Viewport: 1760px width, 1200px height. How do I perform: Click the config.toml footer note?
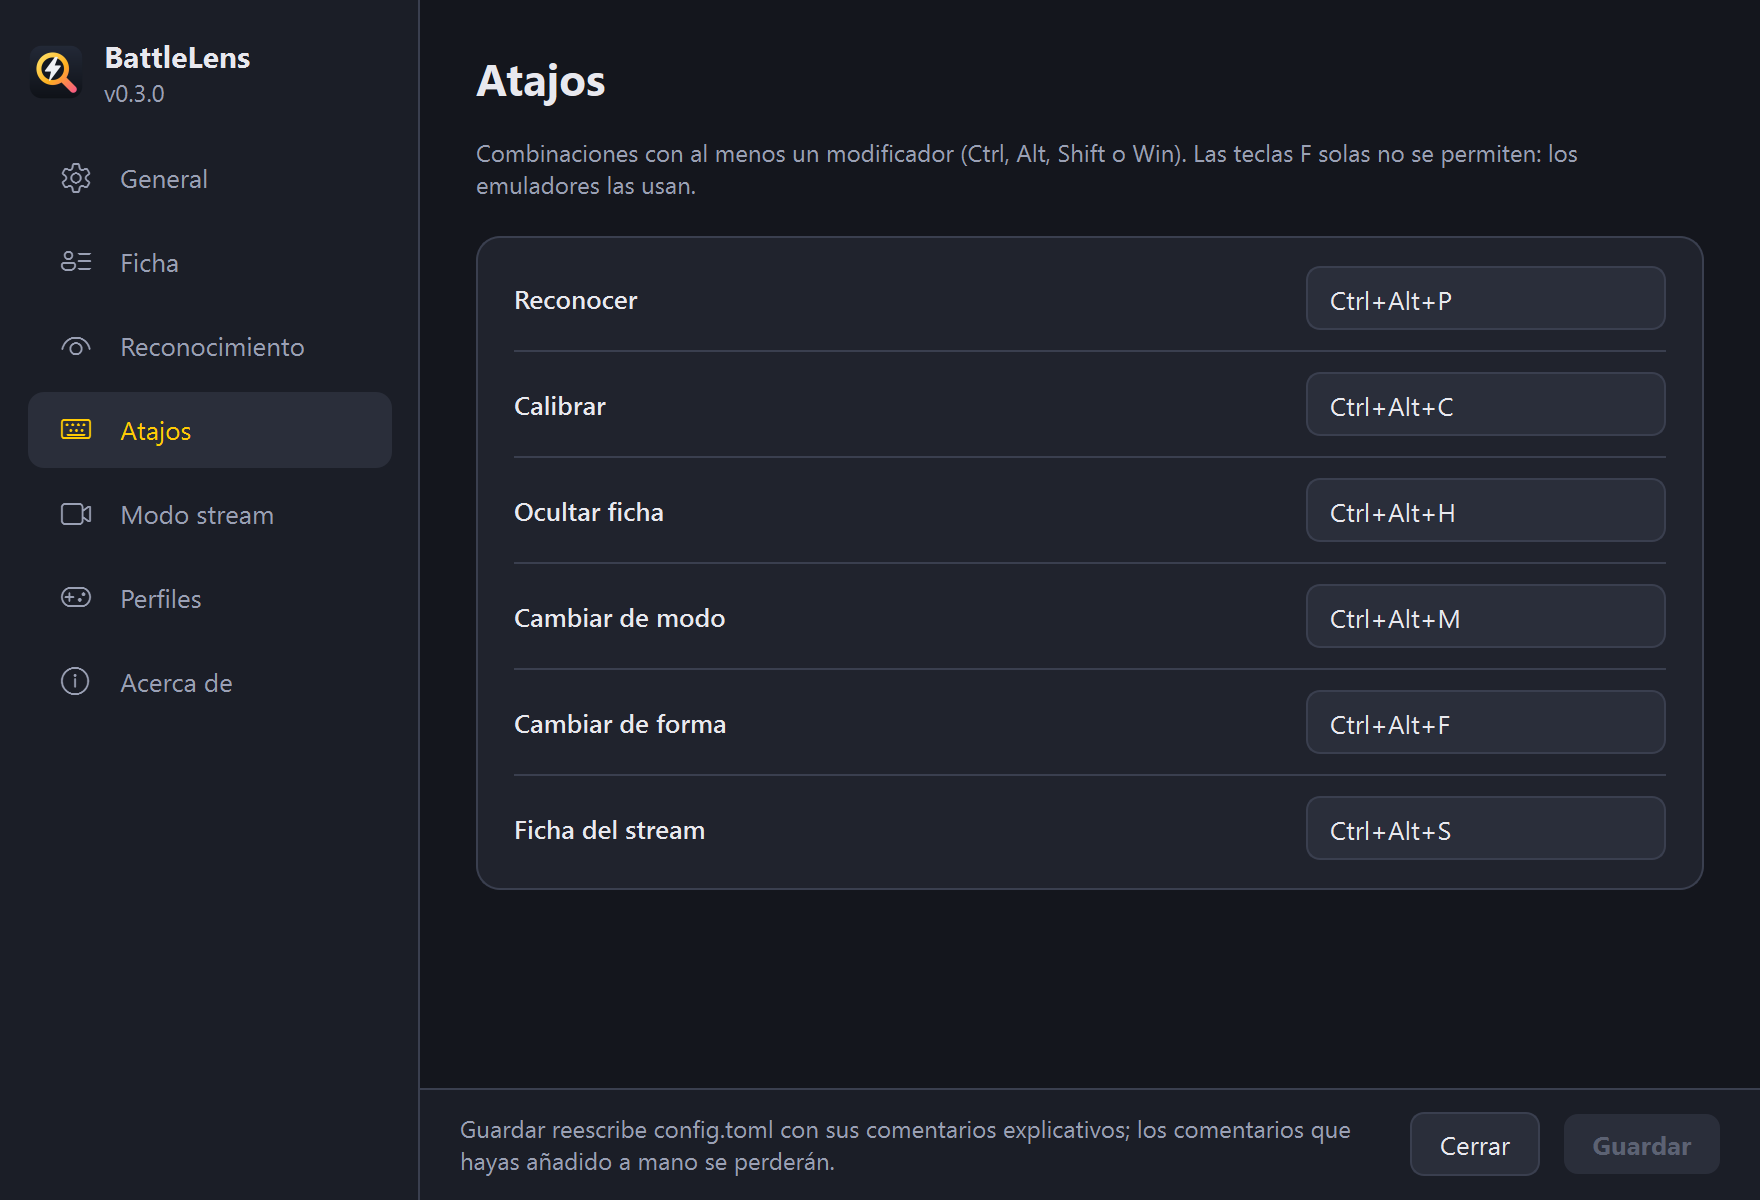[905, 1146]
